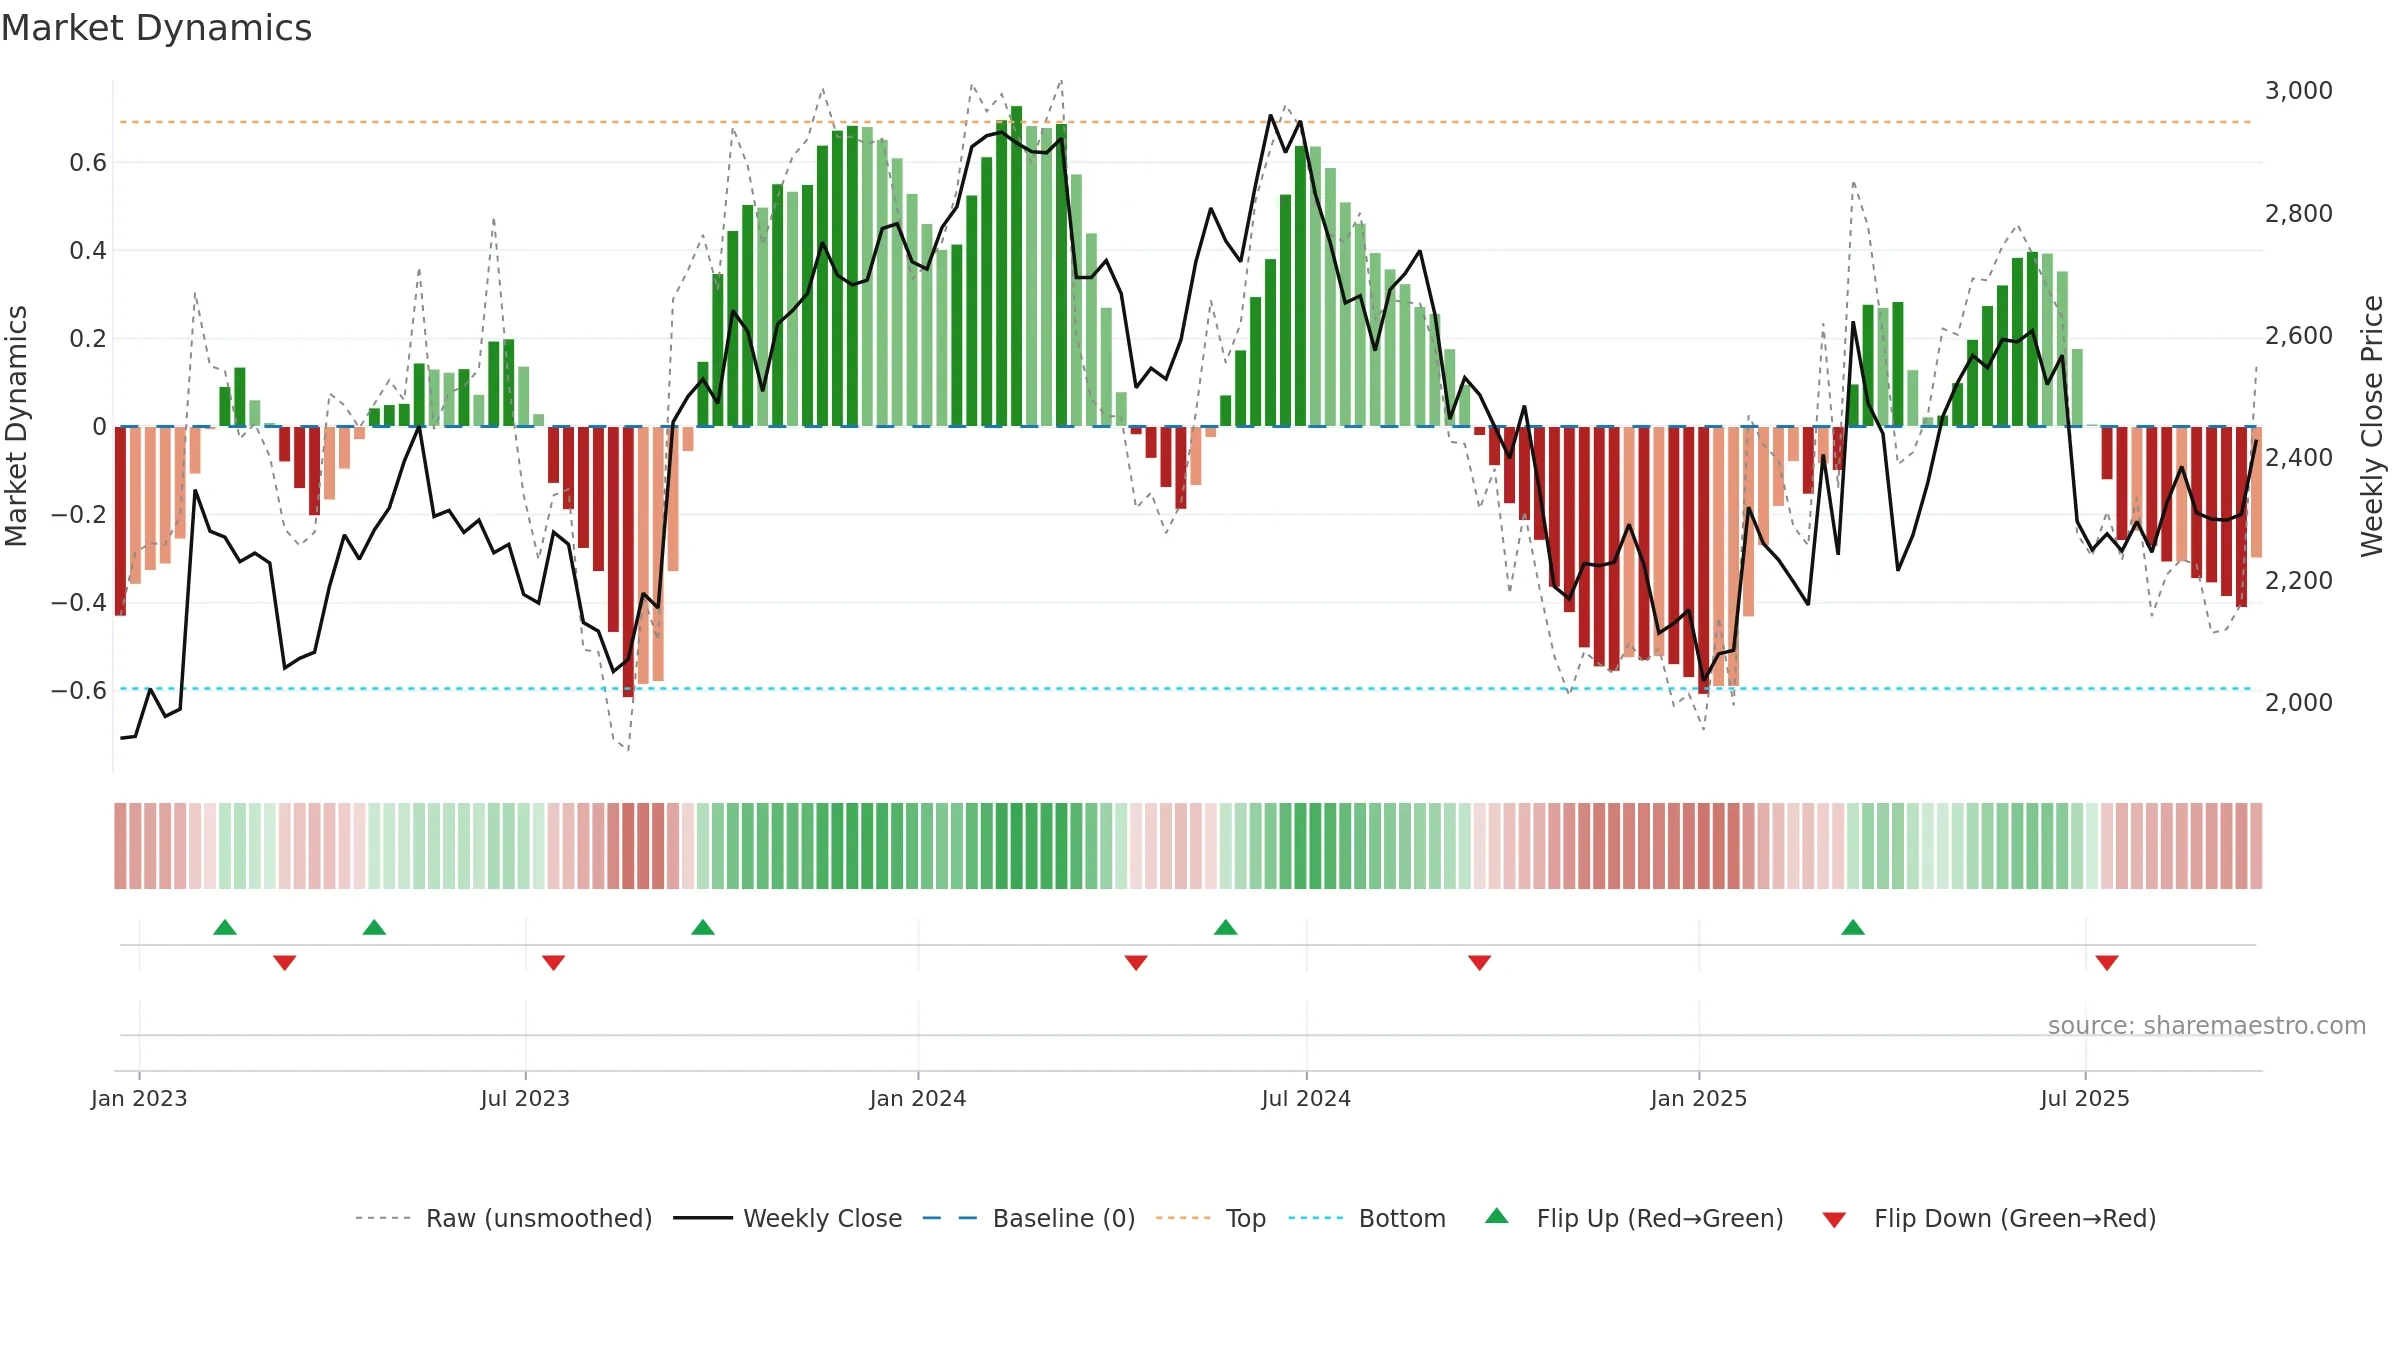The width and height of the screenshot is (2400, 1350).
Task: Click the Market Dynamics chart title
Action: point(157,28)
